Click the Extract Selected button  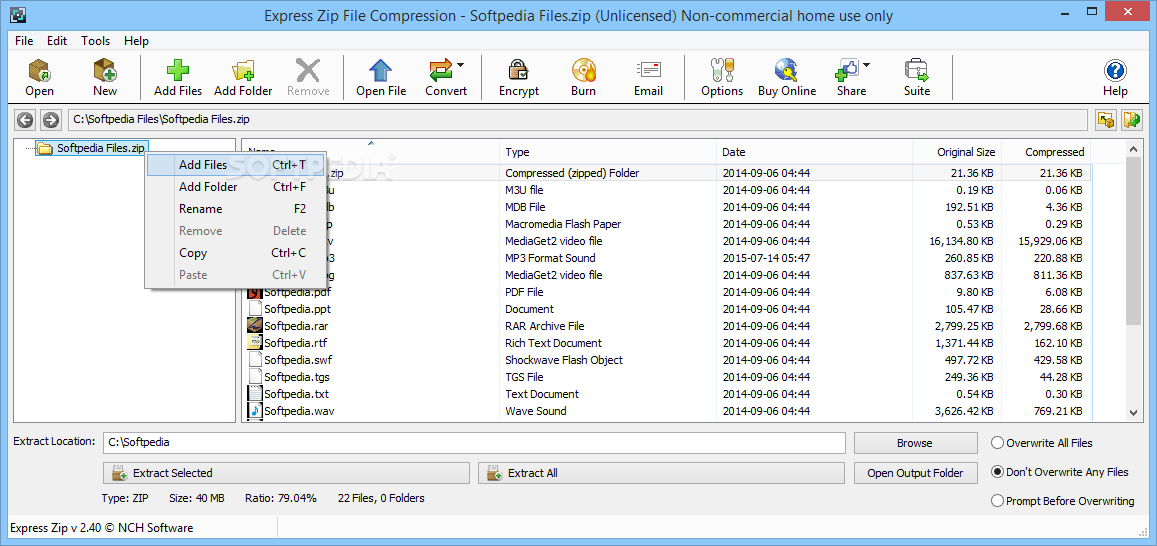[286, 473]
